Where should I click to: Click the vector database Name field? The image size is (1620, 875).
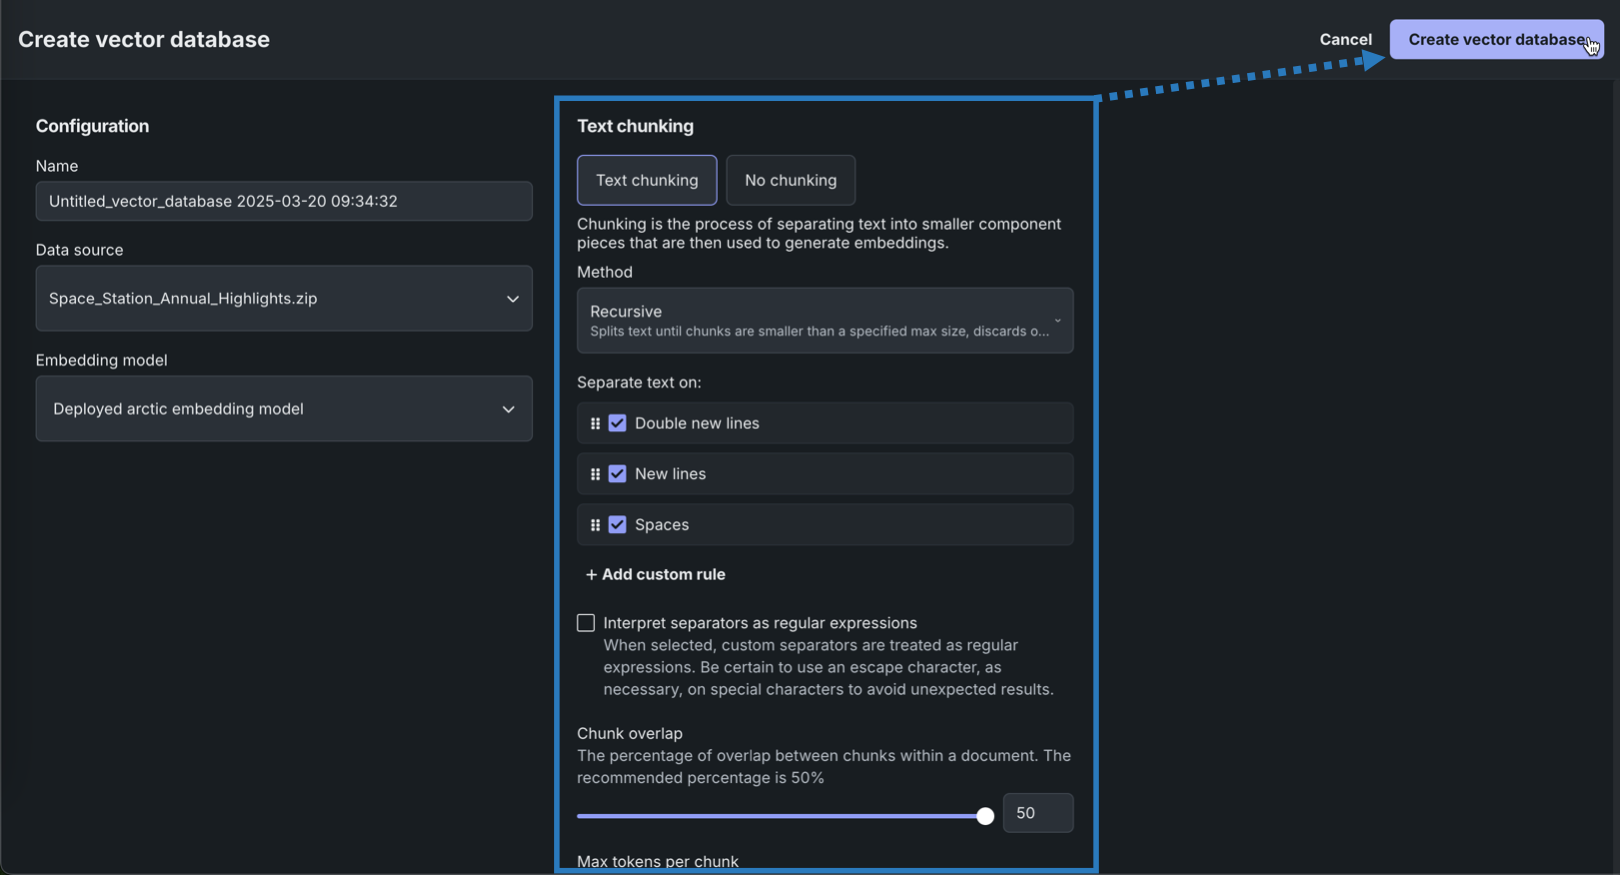coord(284,201)
